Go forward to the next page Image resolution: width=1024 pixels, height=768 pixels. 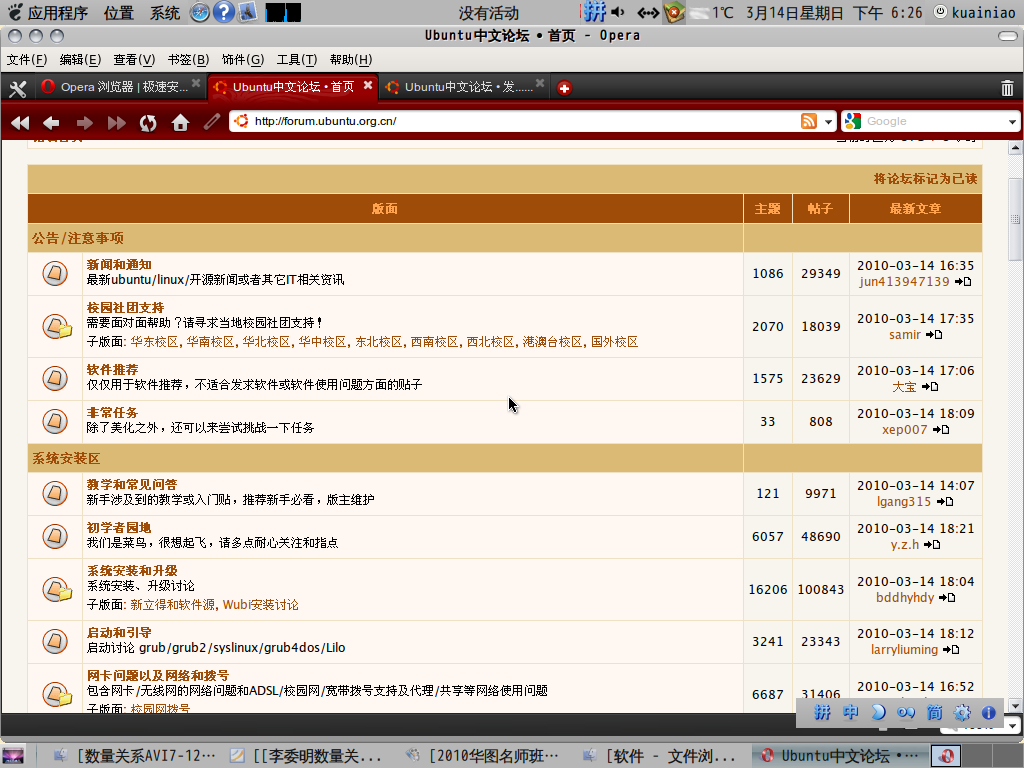point(84,122)
